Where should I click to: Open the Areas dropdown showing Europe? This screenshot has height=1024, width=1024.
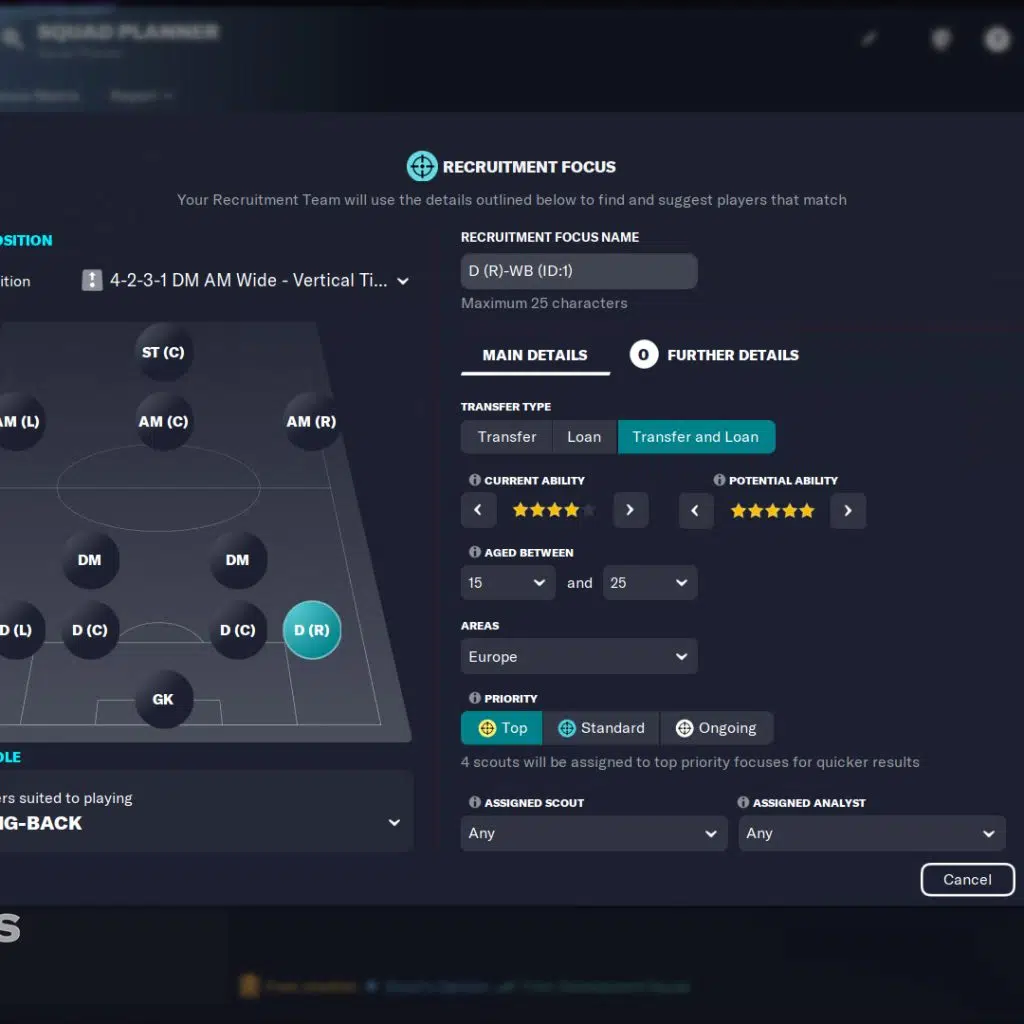click(x=579, y=657)
